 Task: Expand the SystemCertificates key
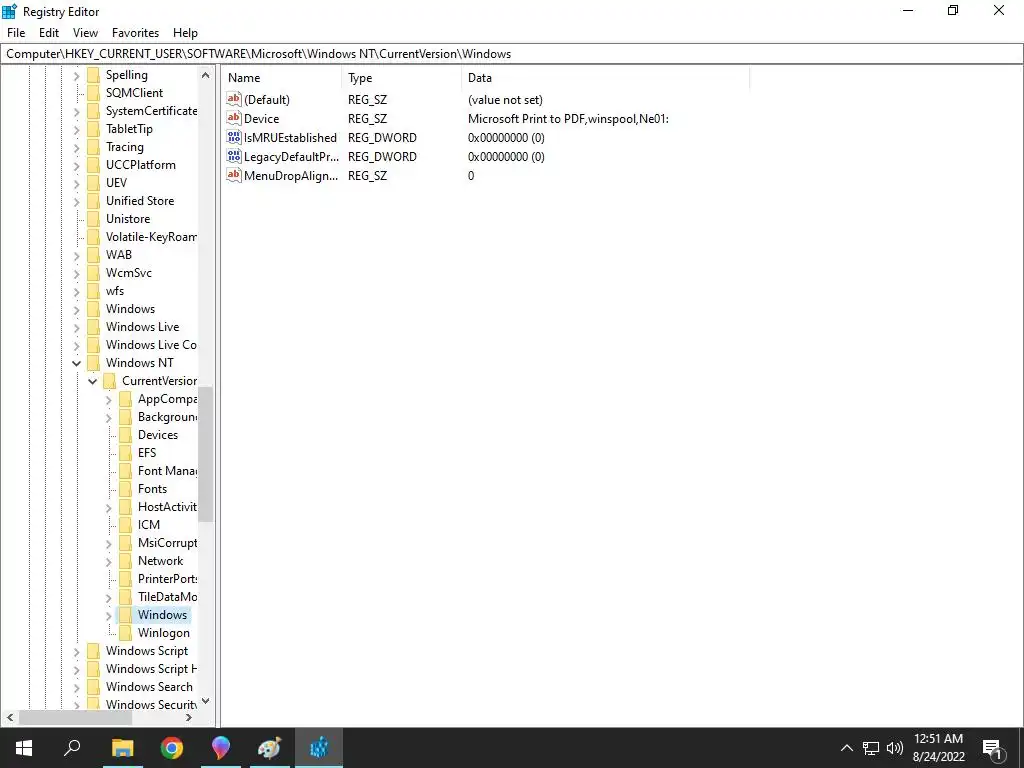tap(76, 112)
